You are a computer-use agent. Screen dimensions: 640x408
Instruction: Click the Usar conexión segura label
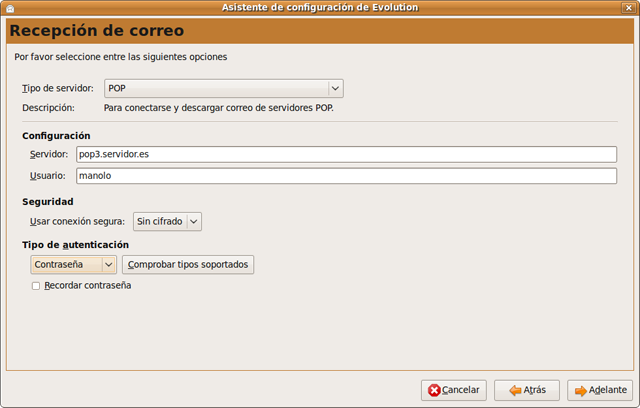(77, 221)
